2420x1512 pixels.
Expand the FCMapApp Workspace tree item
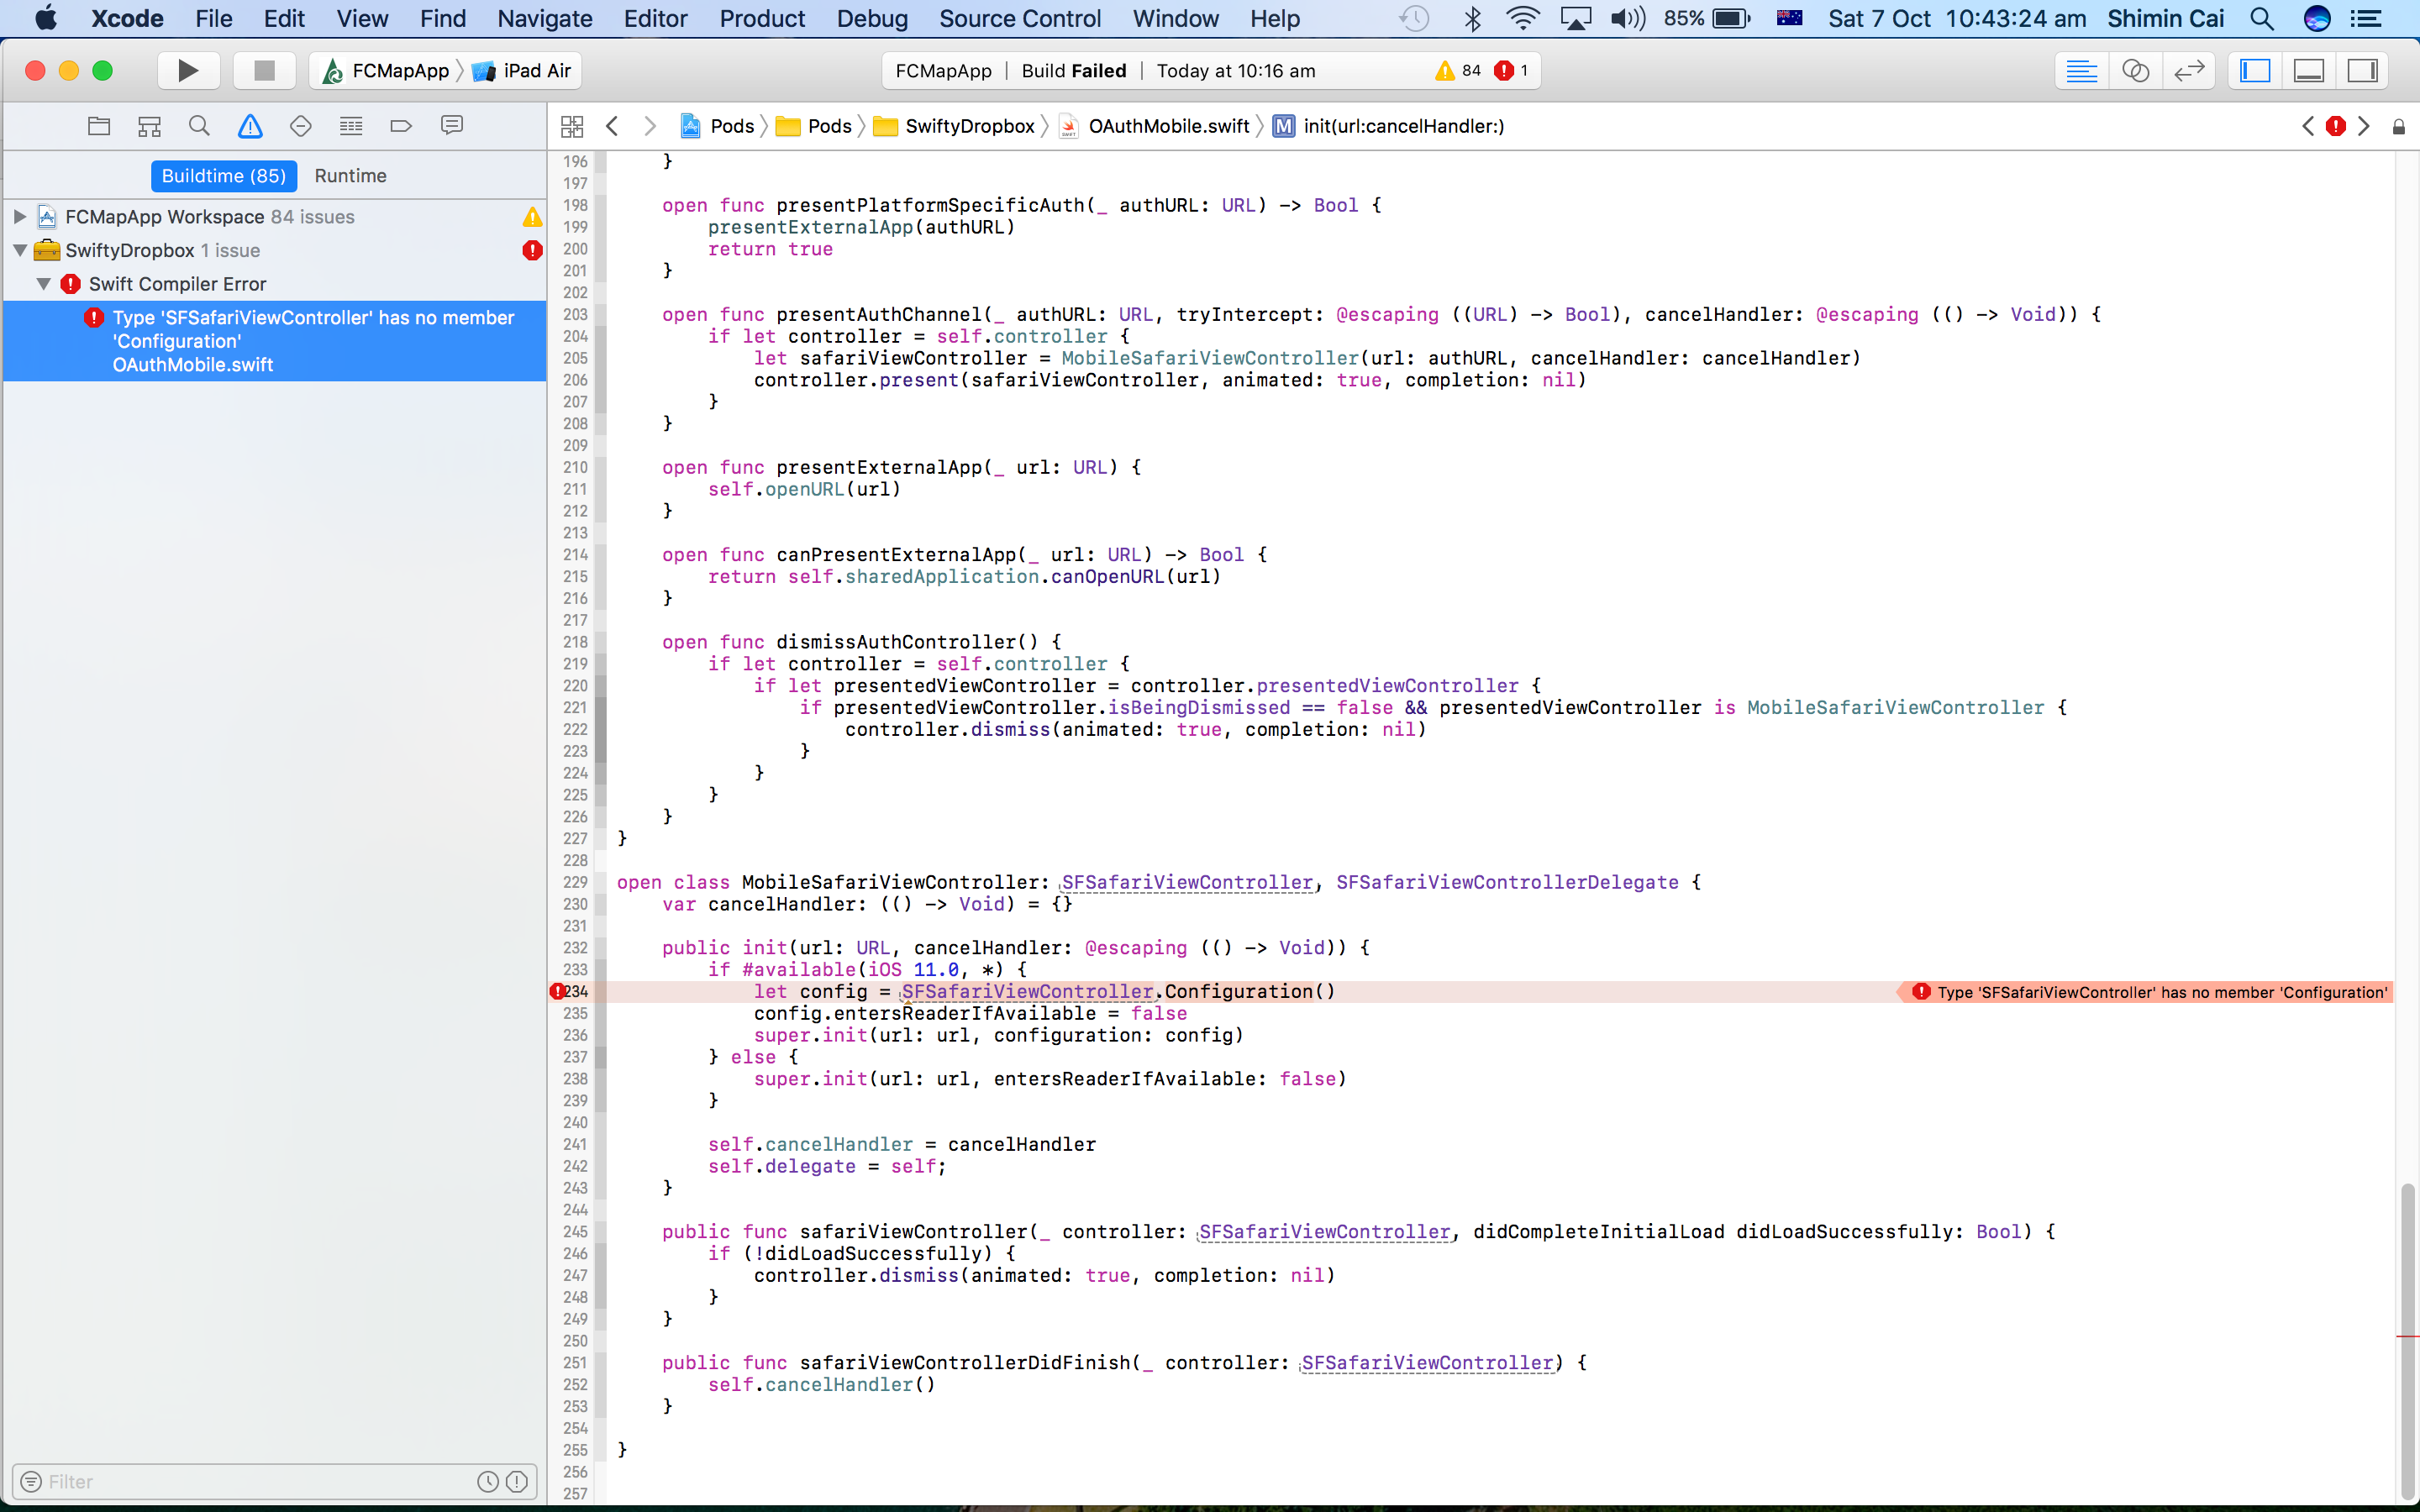(18, 216)
